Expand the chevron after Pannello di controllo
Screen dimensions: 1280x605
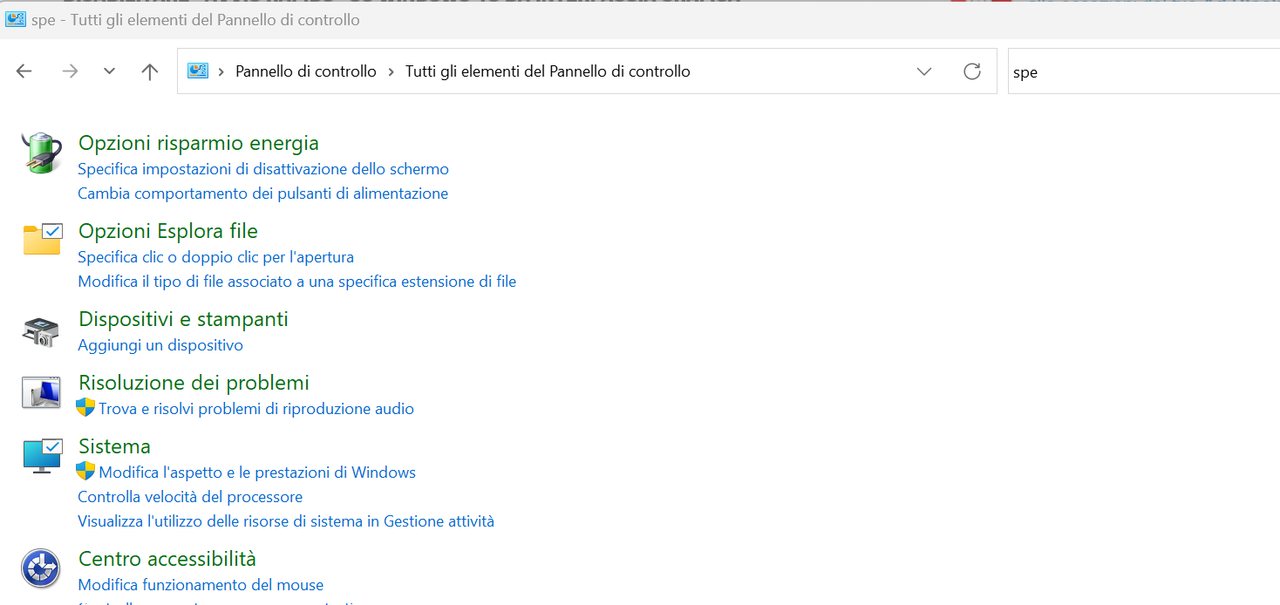coord(391,71)
